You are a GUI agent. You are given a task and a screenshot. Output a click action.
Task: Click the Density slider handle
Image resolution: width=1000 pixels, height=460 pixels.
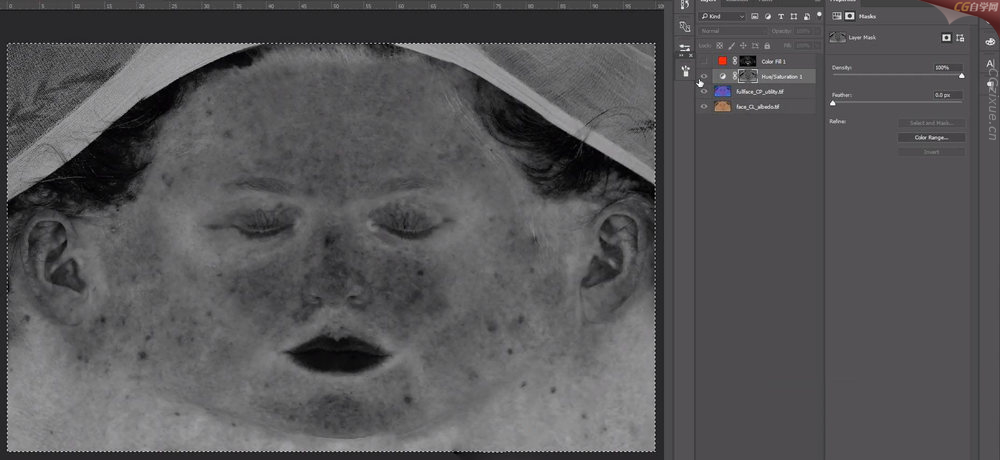tap(962, 76)
